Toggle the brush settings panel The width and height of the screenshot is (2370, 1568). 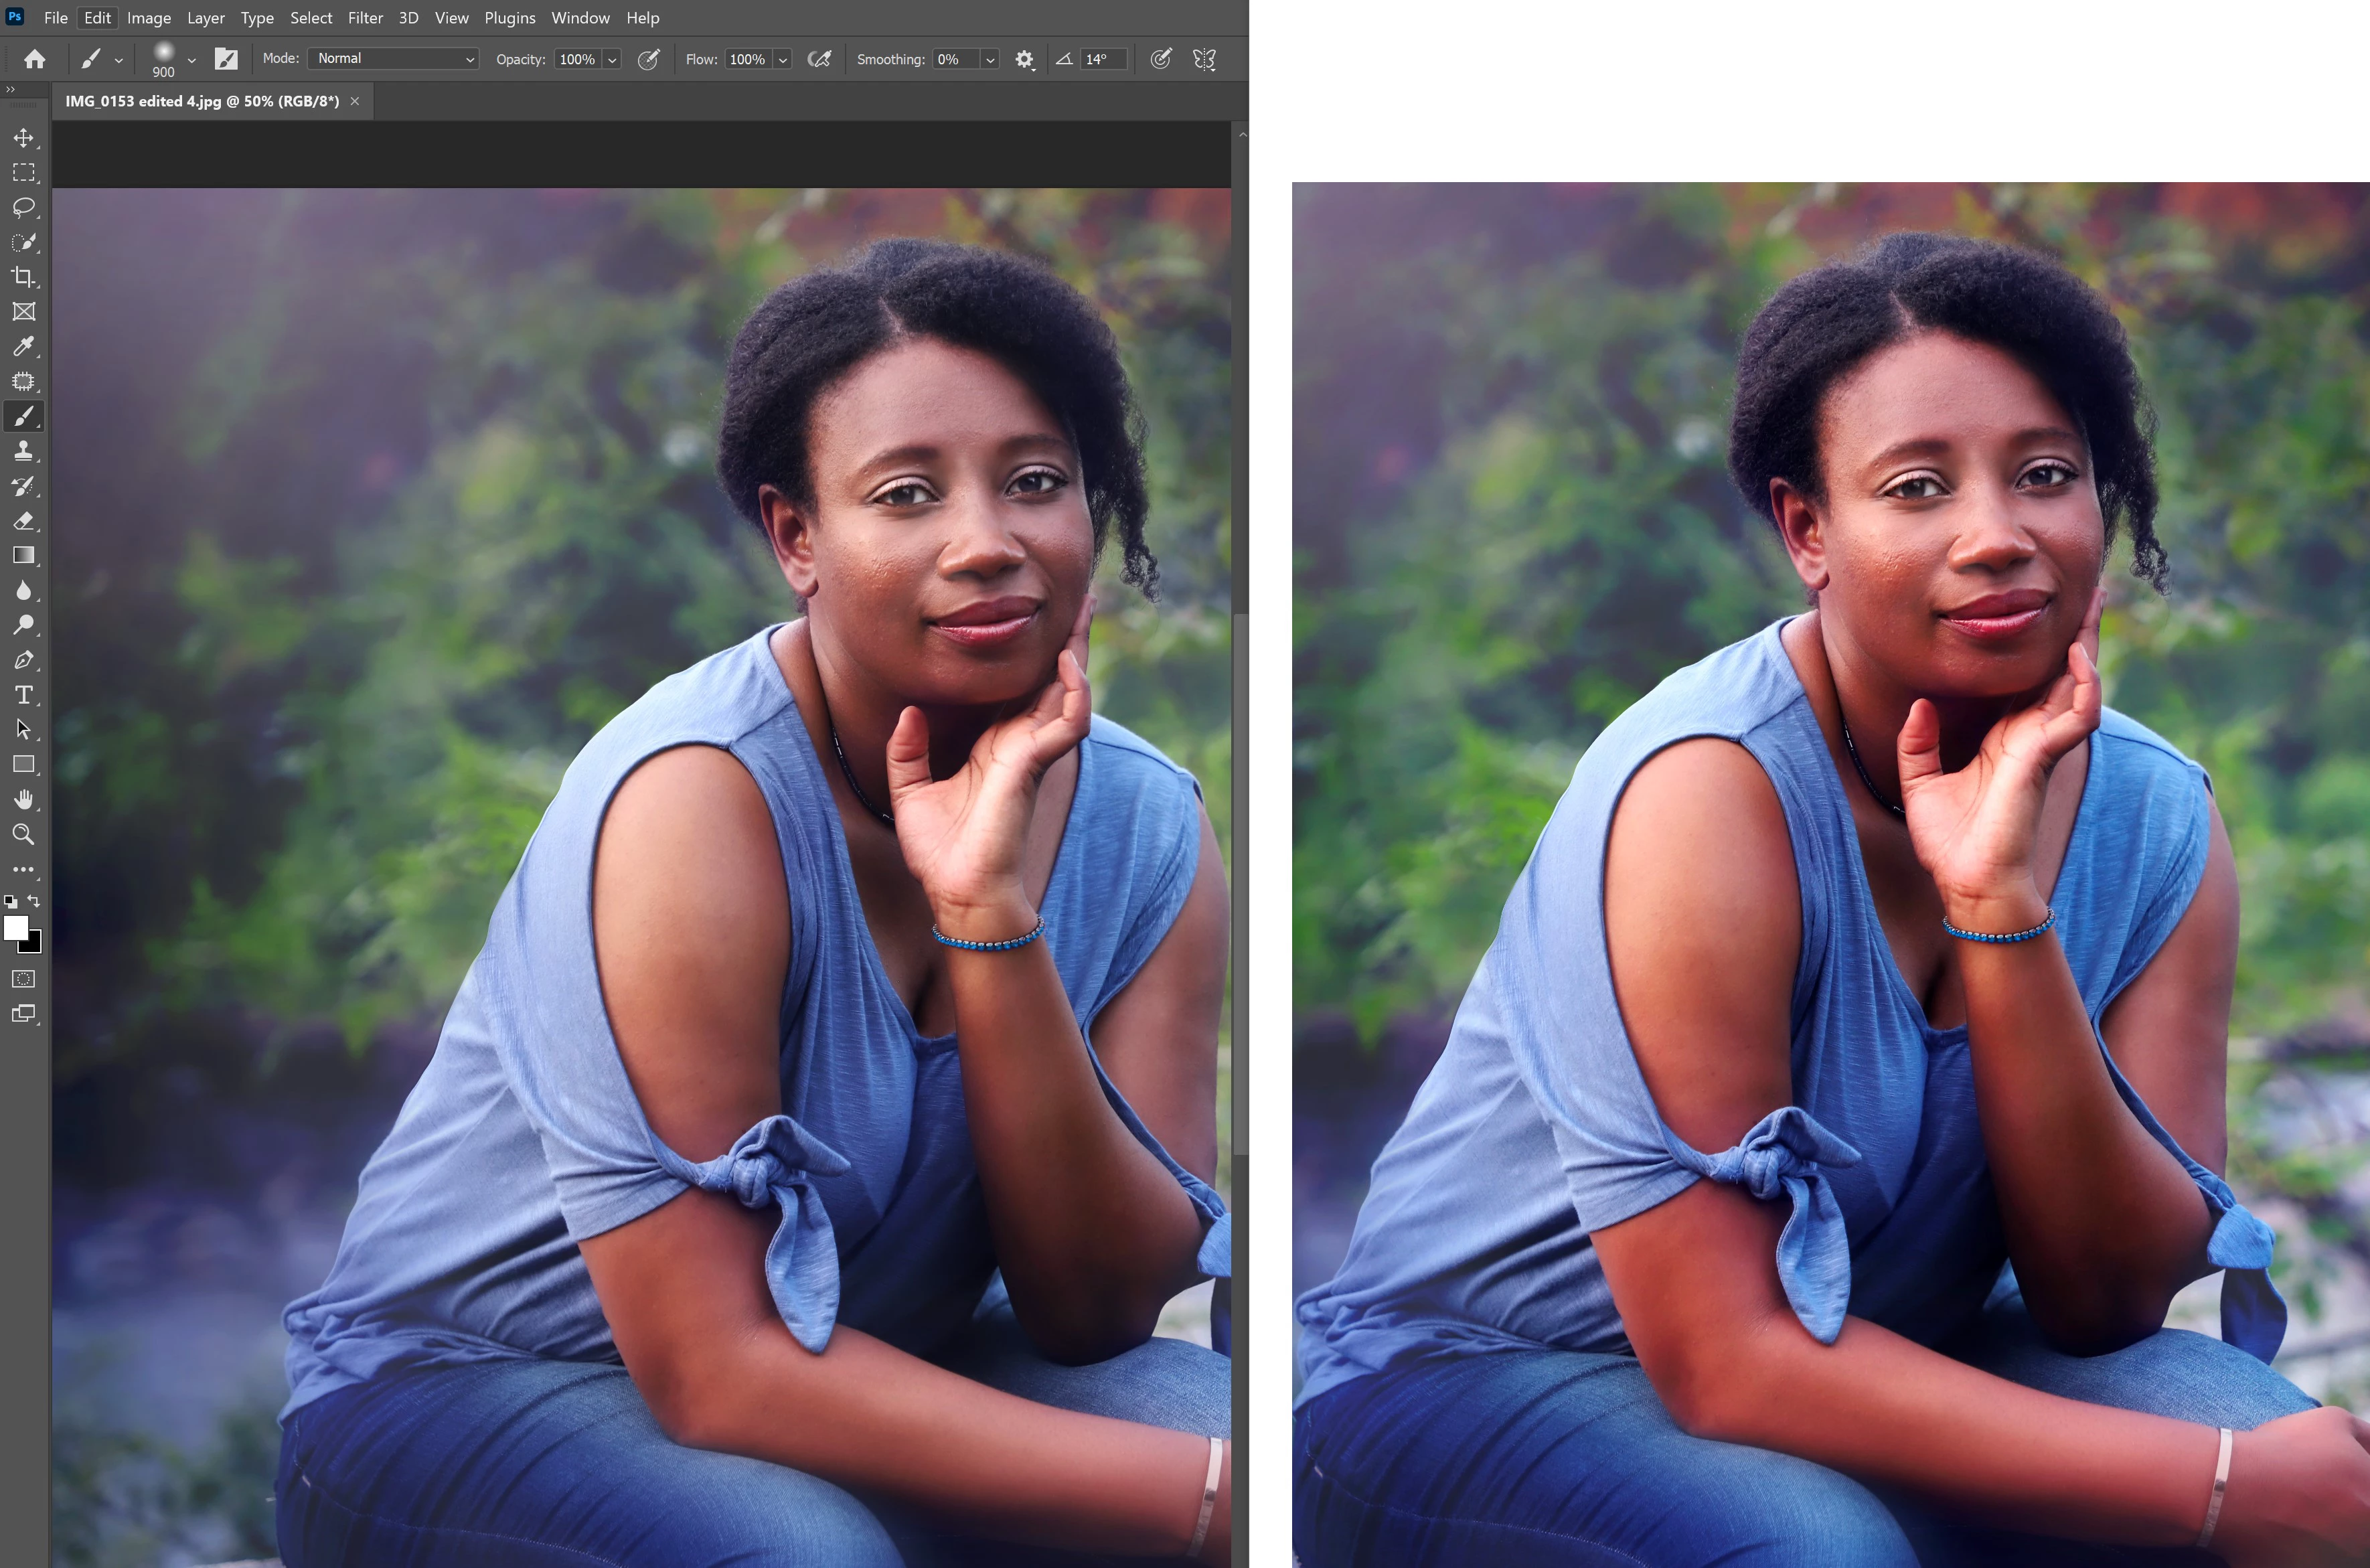coord(227,59)
